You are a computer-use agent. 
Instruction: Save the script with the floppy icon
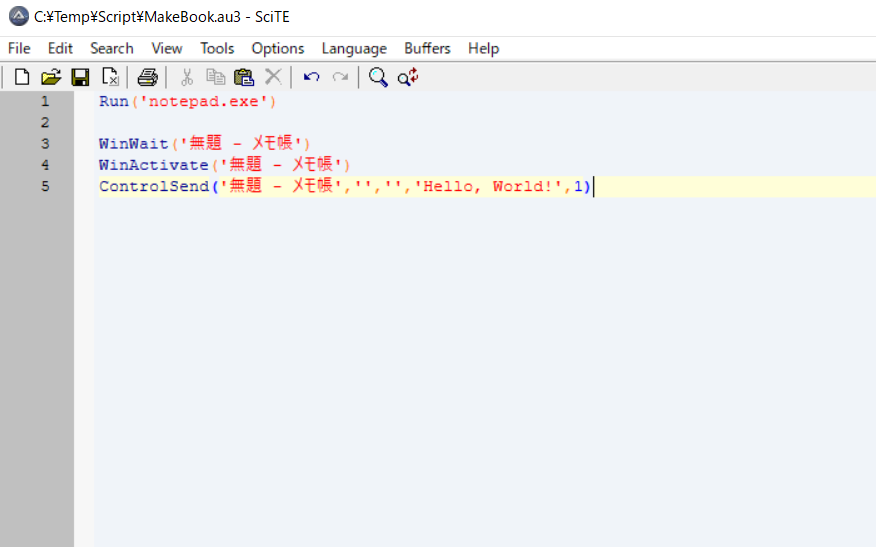pyautogui.click(x=80, y=77)
